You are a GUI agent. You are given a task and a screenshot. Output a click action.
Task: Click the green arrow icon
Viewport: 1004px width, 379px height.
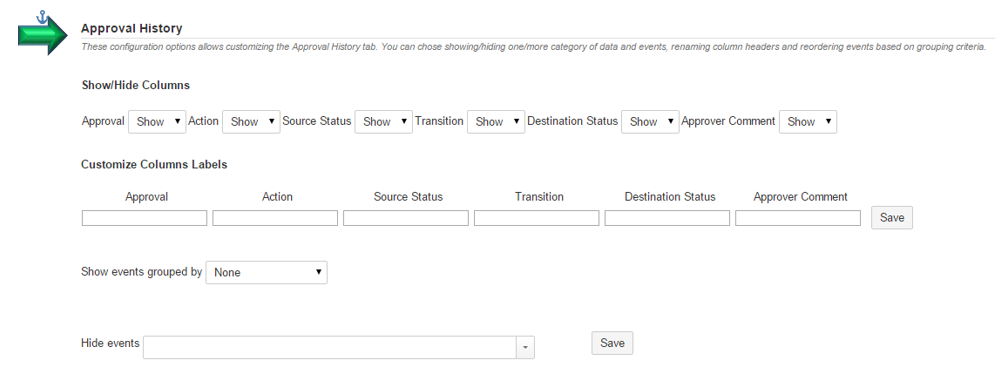tap(42, 35)
